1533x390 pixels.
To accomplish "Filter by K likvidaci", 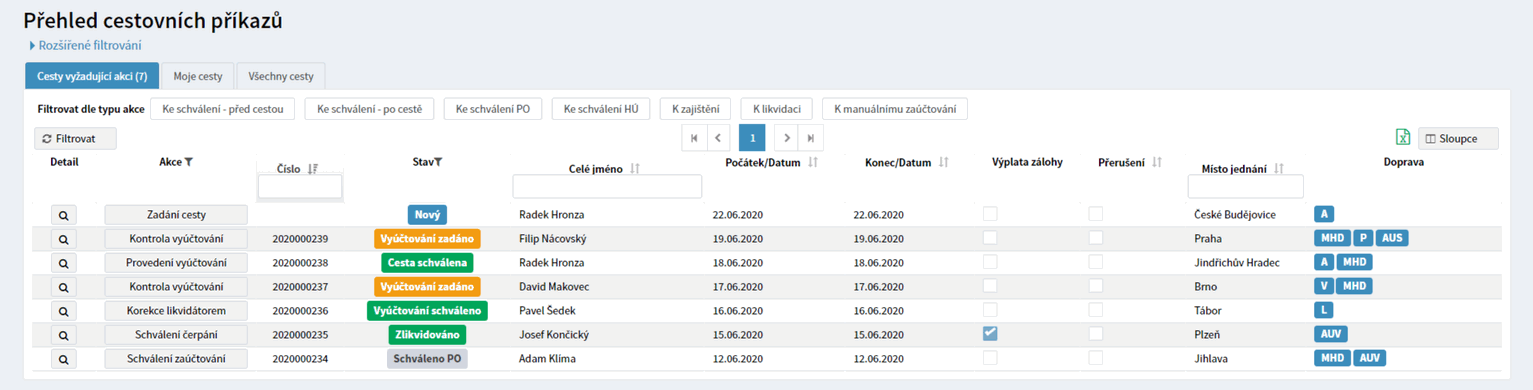I will point(776,109).
